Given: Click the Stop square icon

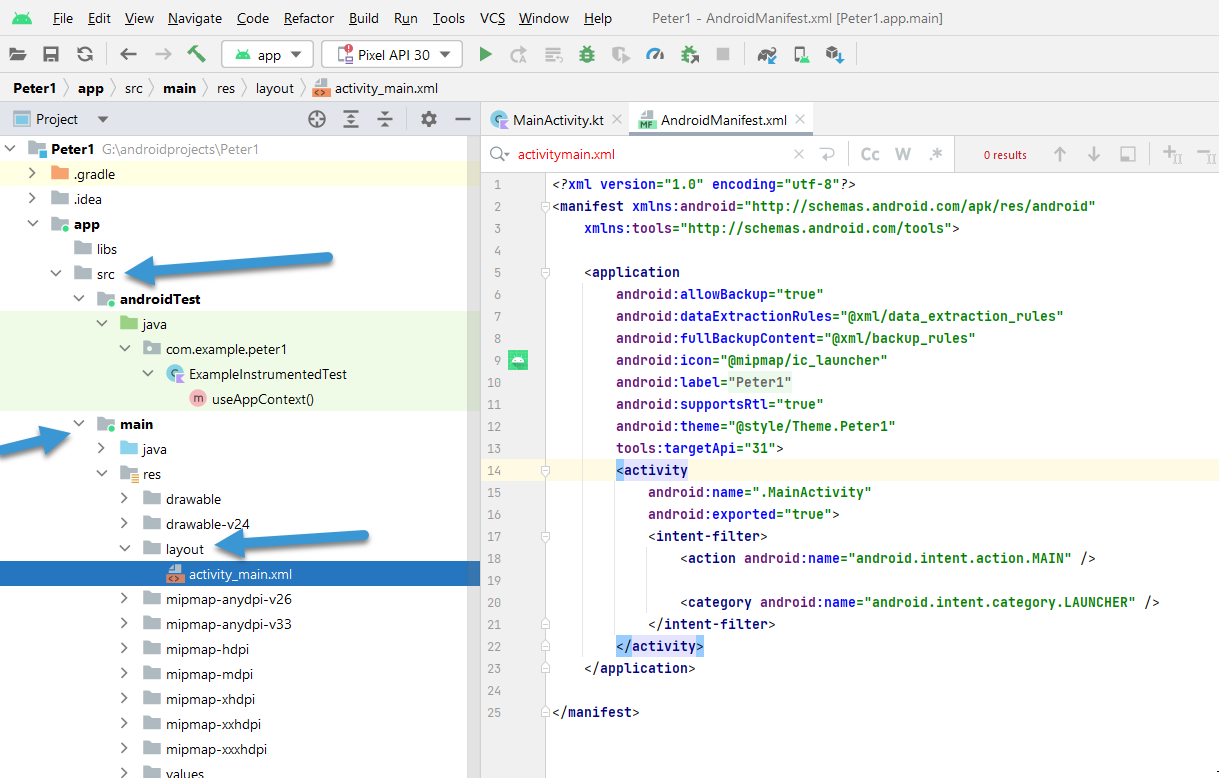Looking at the screenshot, I should tap(723, 55).
